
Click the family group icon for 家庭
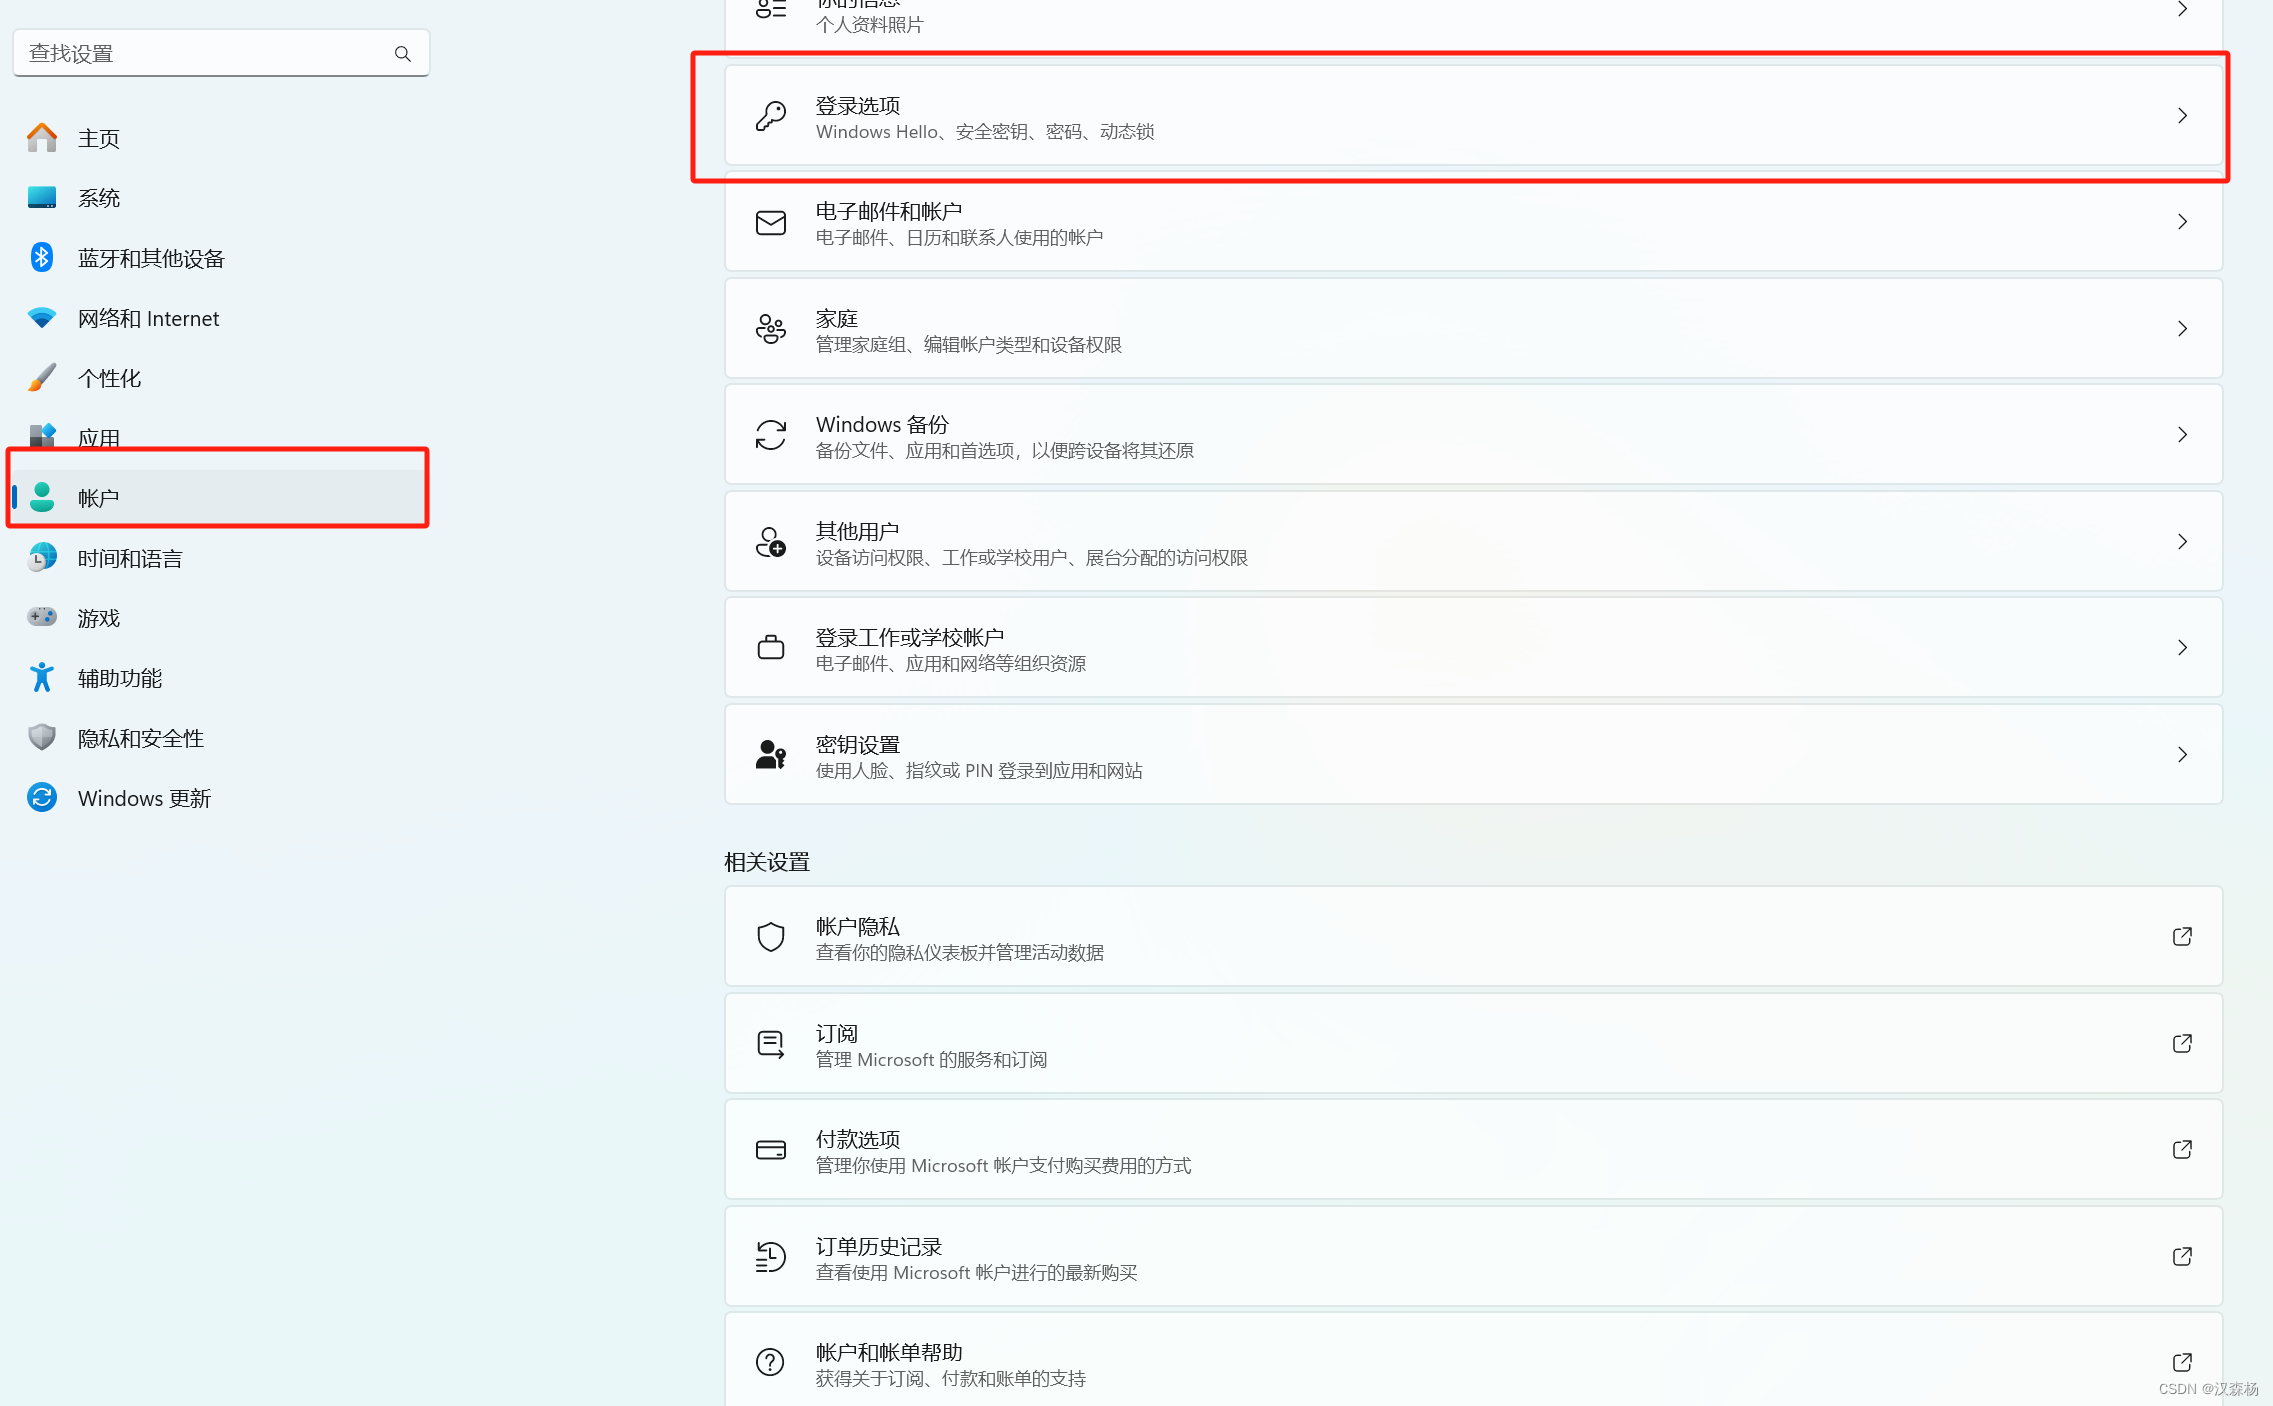770,329
